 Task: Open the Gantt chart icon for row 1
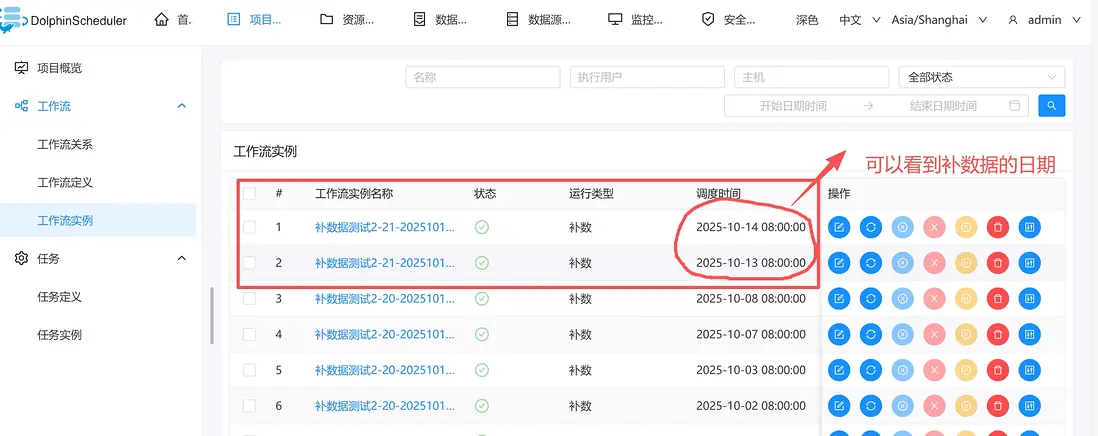pyautogui.click(x=1029, y=227)
